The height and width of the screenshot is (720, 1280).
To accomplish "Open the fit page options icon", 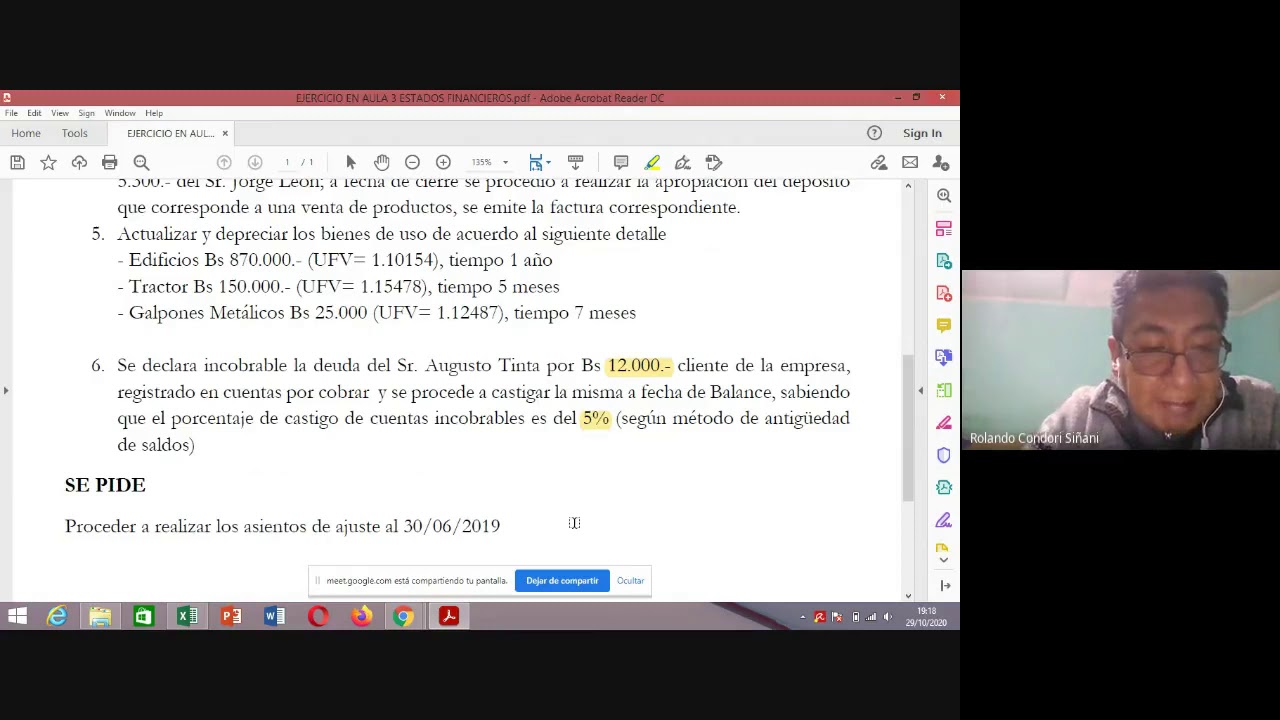I will (x=540, y=162).
